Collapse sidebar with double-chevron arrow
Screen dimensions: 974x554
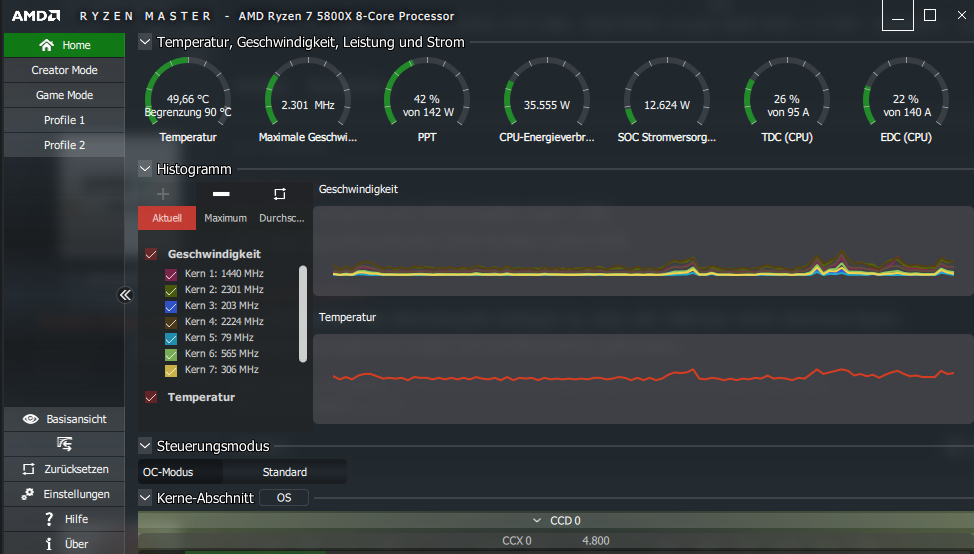125,295
